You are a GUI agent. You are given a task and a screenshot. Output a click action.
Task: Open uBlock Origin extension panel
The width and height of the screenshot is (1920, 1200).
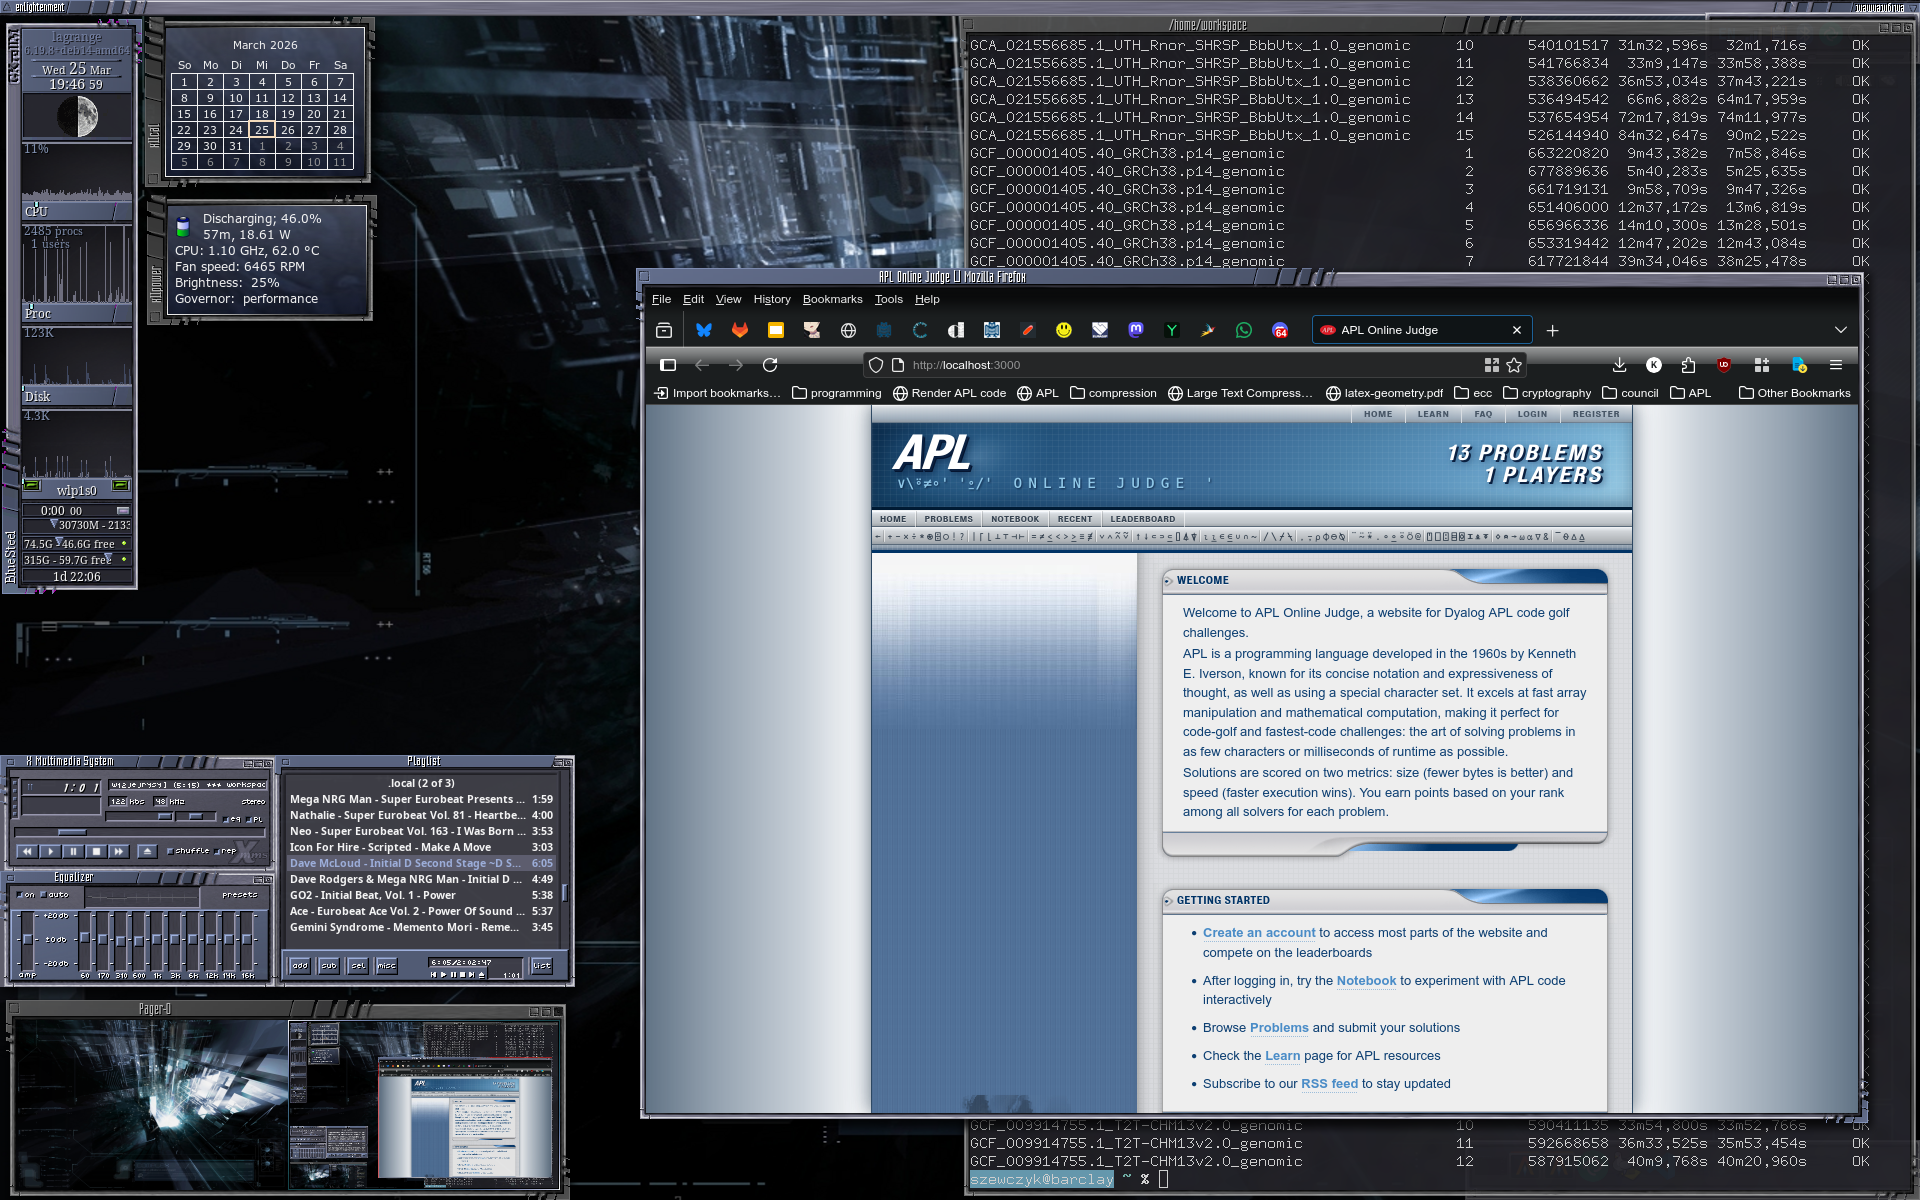pos(1723,365)
